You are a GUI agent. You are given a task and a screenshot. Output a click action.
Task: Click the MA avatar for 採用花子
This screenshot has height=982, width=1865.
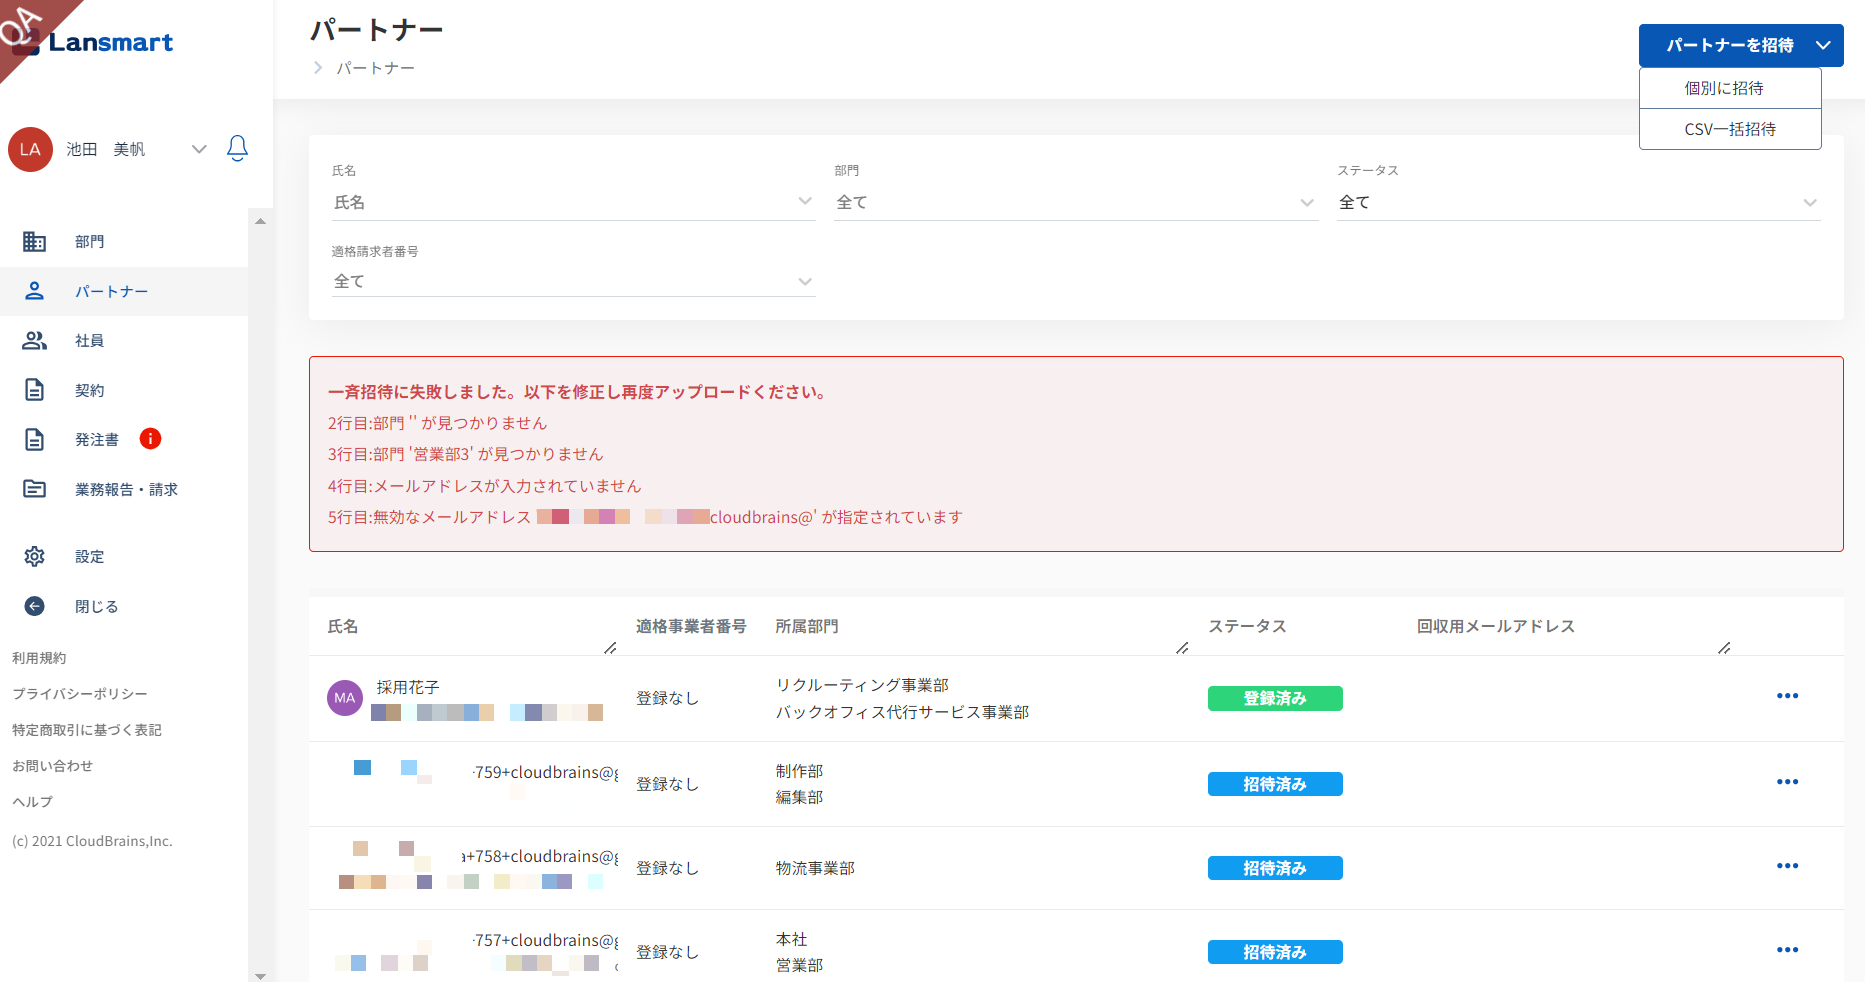(x=345, y=698)
